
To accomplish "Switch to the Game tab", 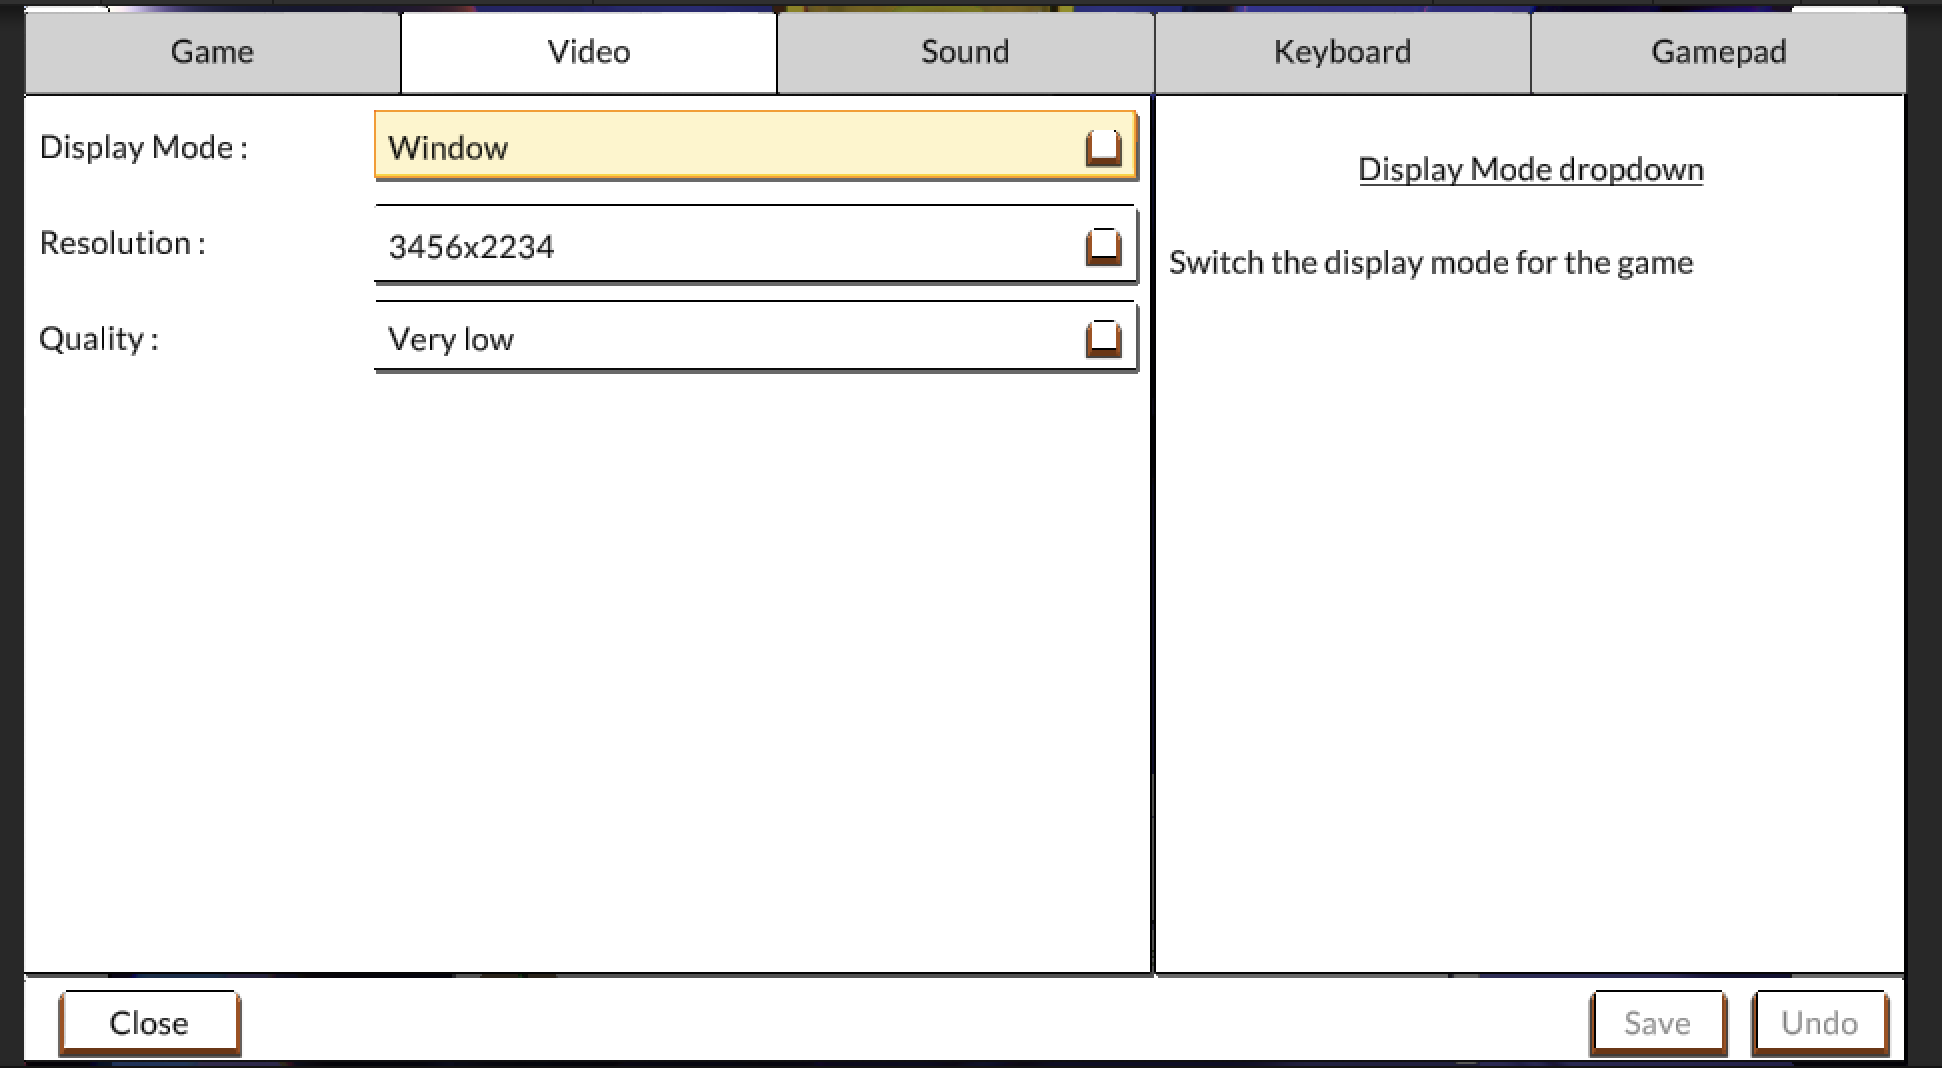I will tap(212, 52).
